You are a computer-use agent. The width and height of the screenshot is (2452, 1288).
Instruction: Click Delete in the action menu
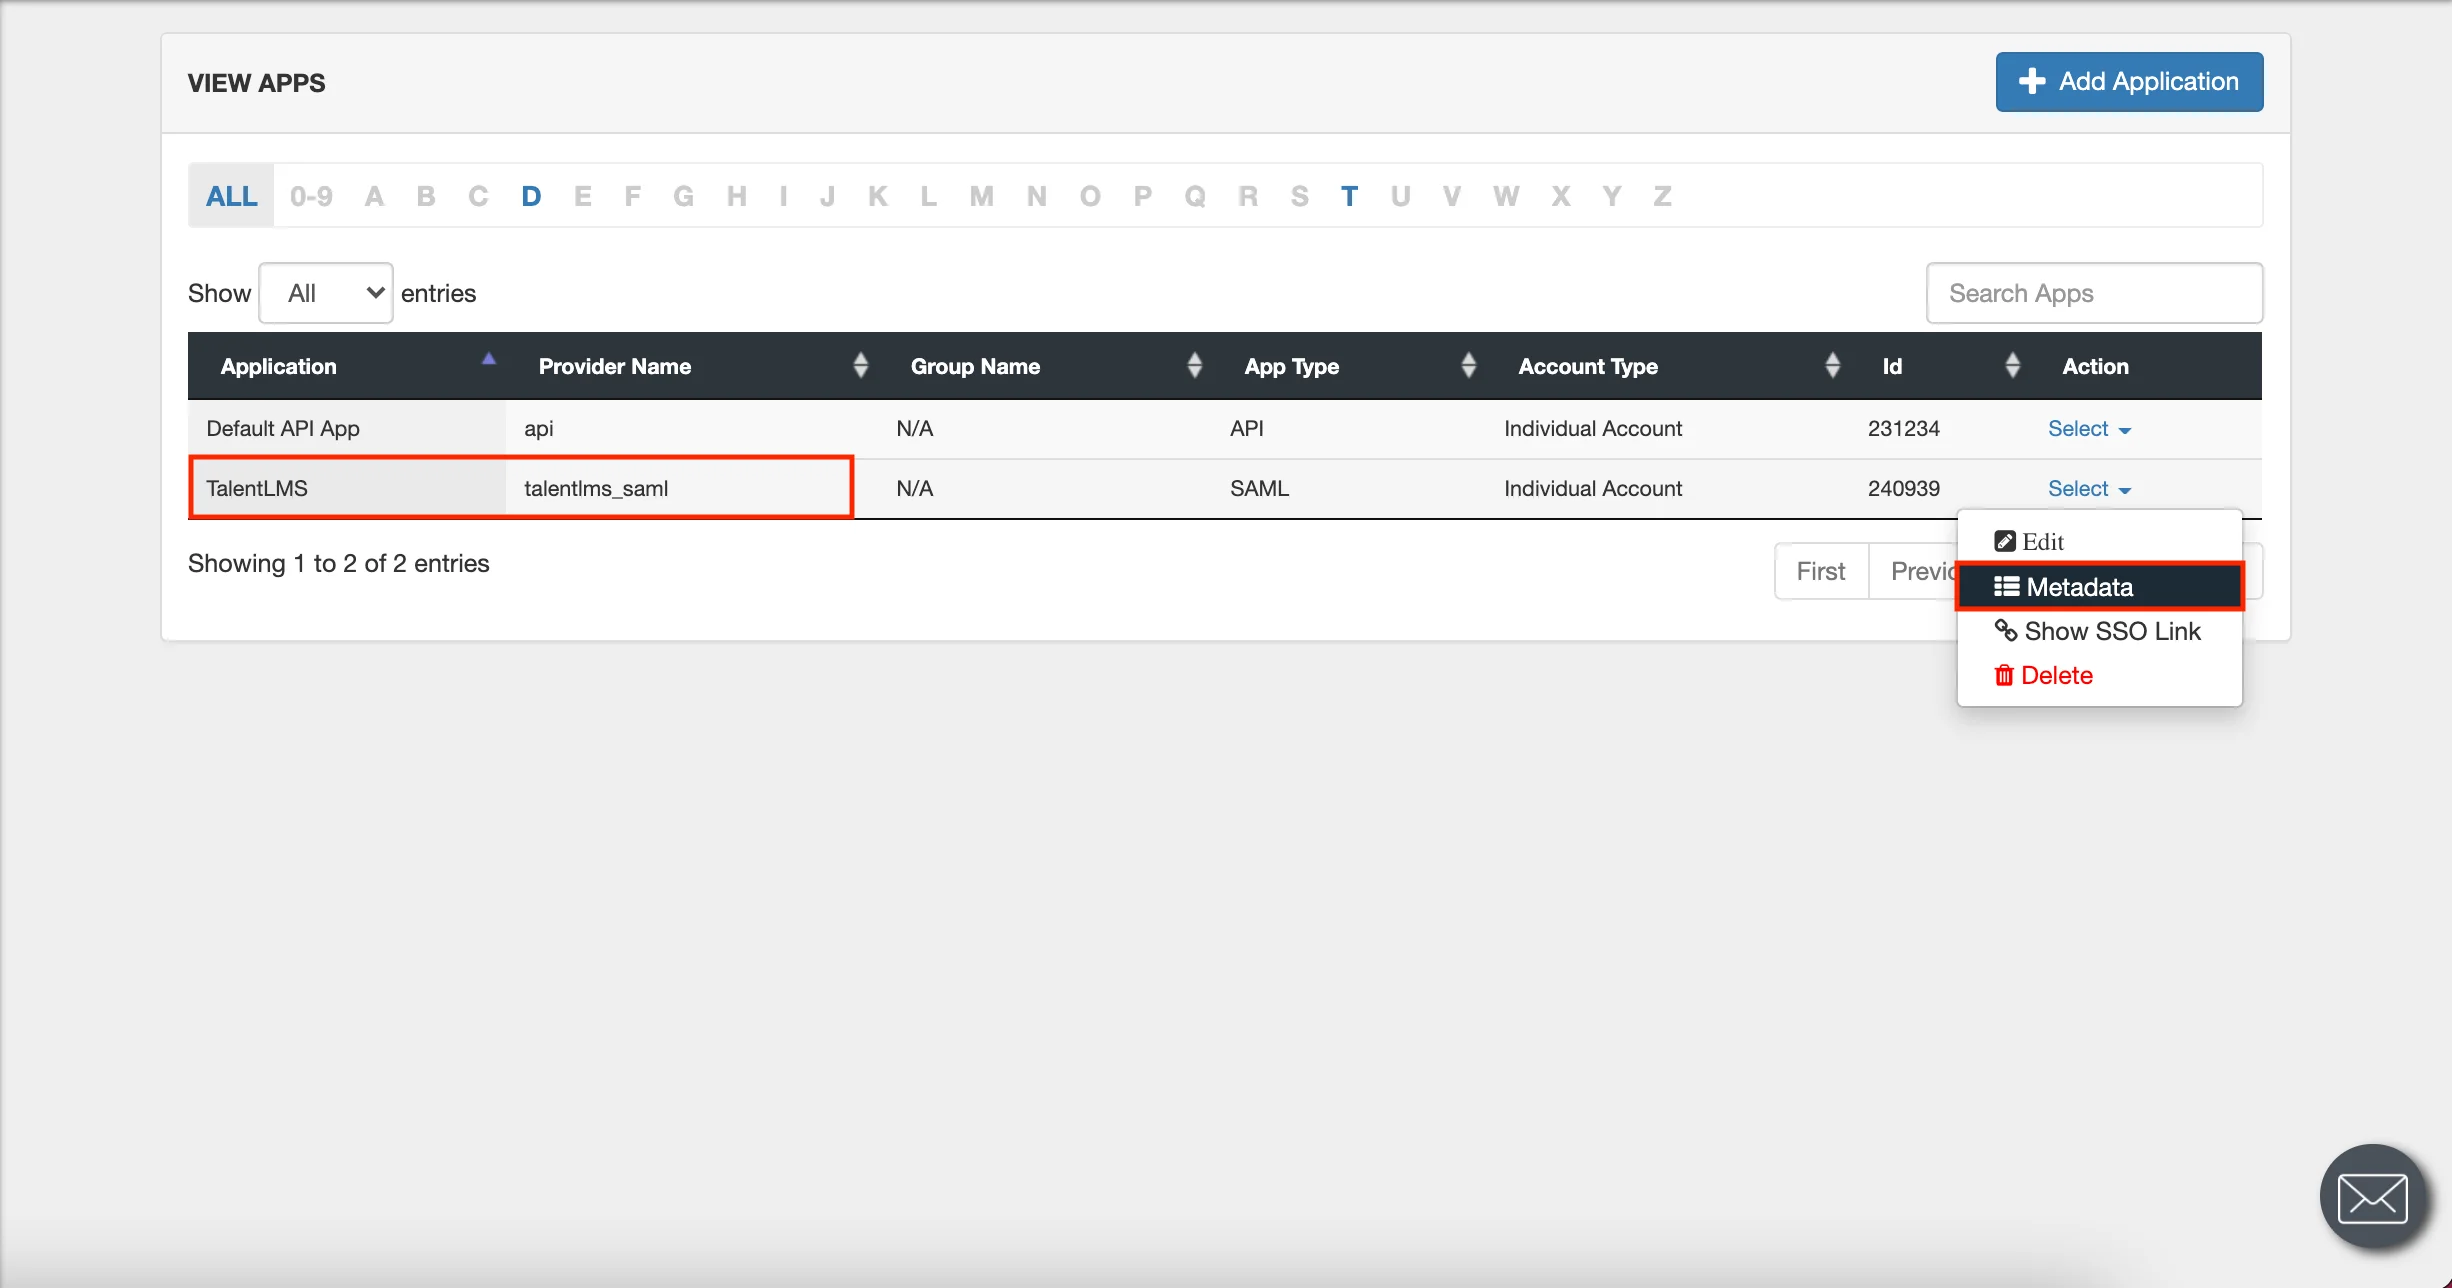pyautogui.click(x=2099, y=675)
